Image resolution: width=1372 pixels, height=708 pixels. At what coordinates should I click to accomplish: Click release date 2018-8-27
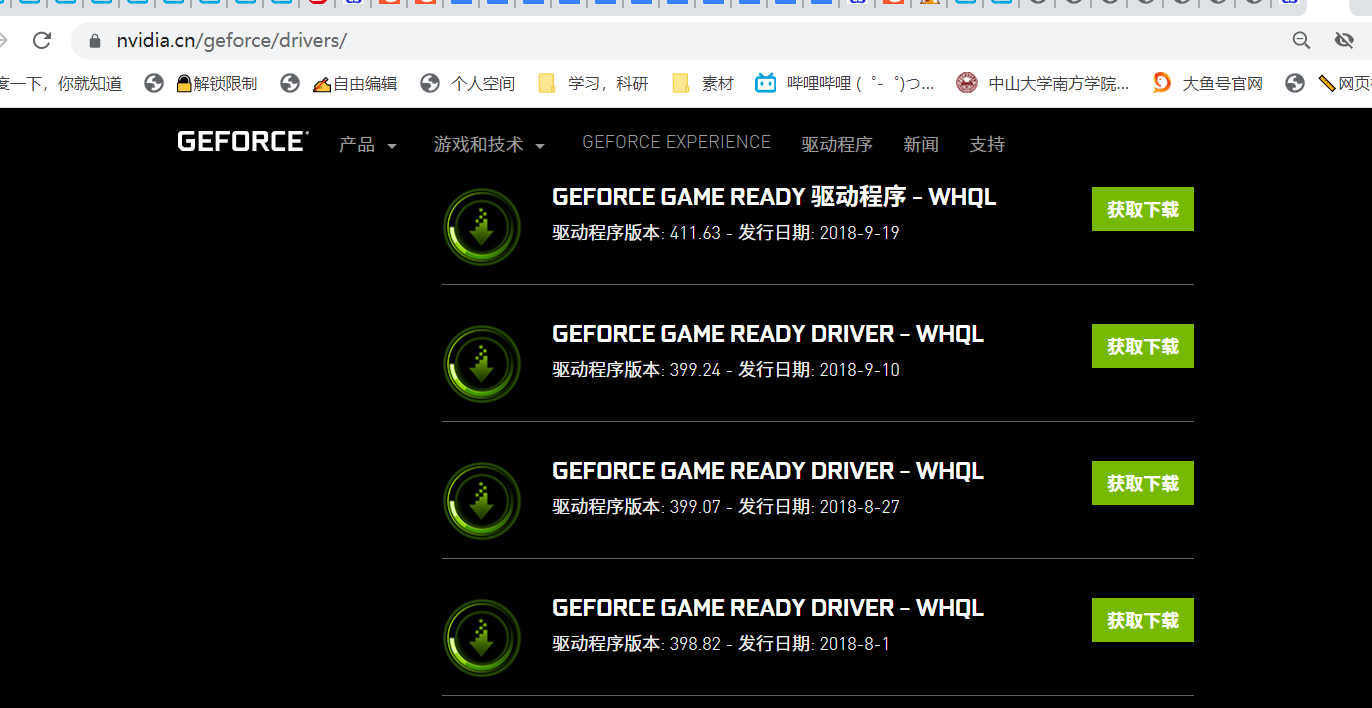click(x=859, y=507)
